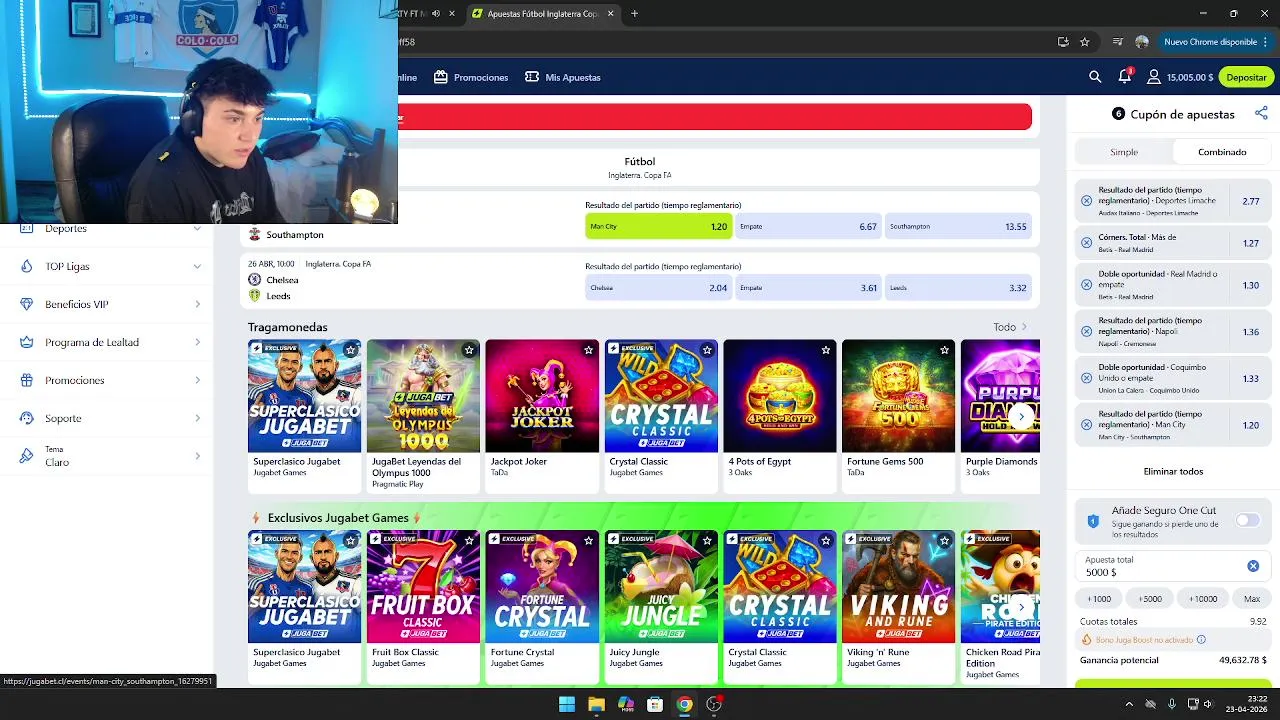Open Promociones in the top navigation
This screenshot has width=1280, height=720.
coord(471,77)
